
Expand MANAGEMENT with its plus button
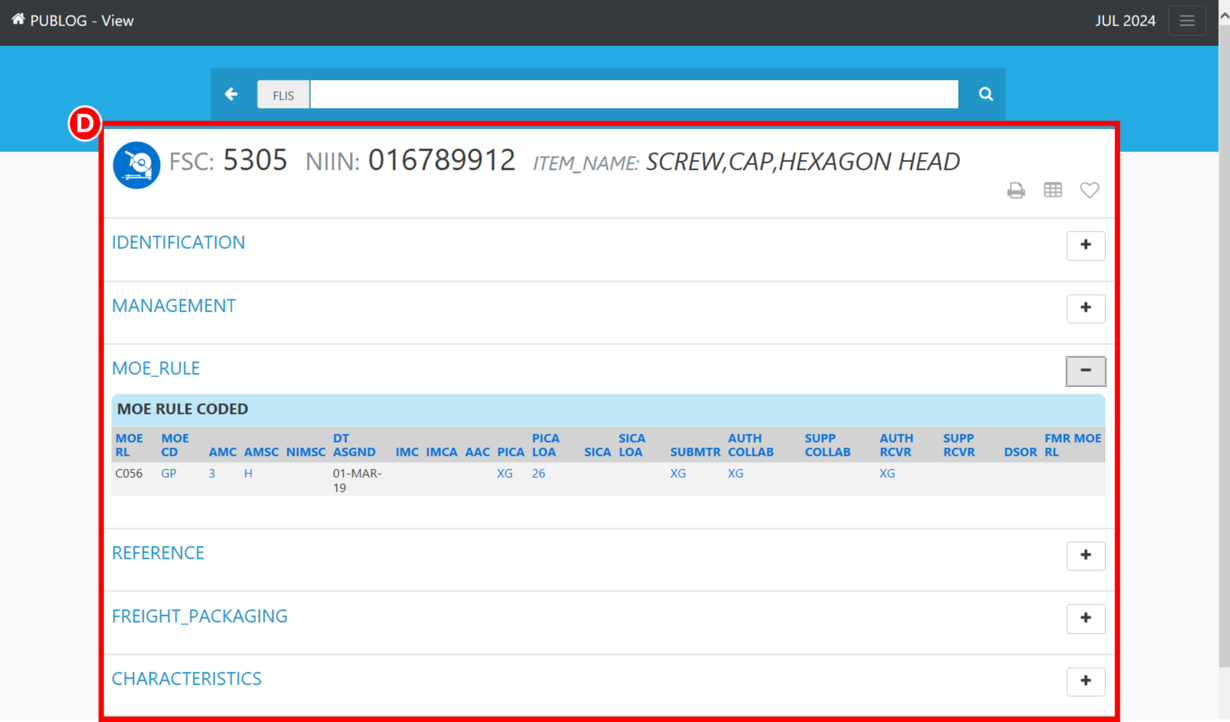1086,308
